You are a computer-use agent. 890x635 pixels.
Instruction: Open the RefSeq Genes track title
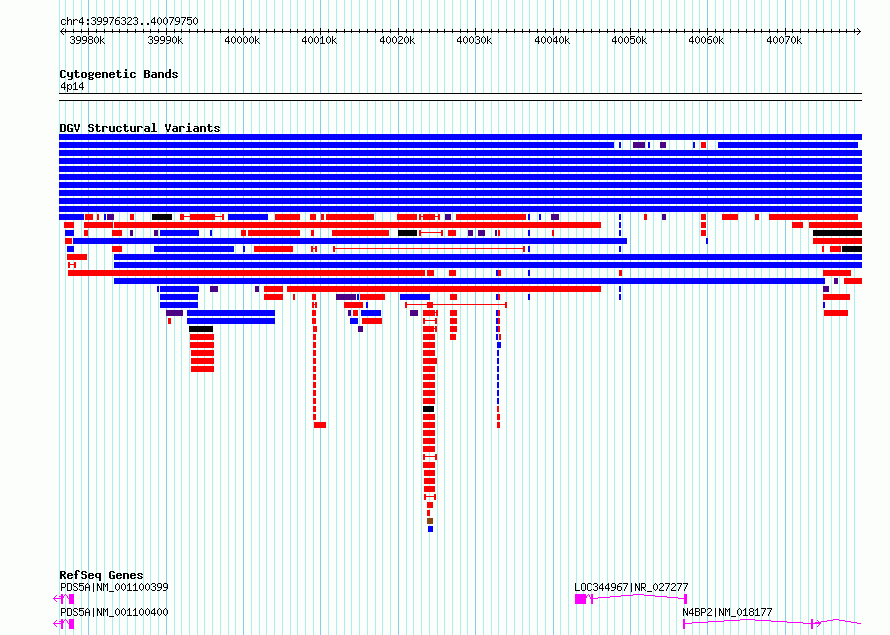point(101,575)
